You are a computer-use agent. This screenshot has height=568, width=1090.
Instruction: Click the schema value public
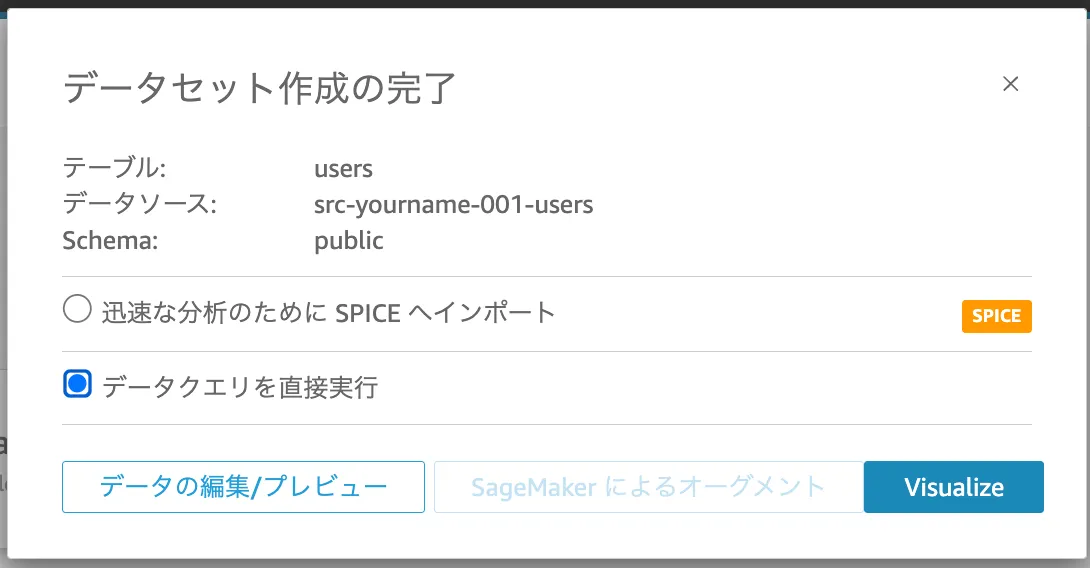click(348, 241)
